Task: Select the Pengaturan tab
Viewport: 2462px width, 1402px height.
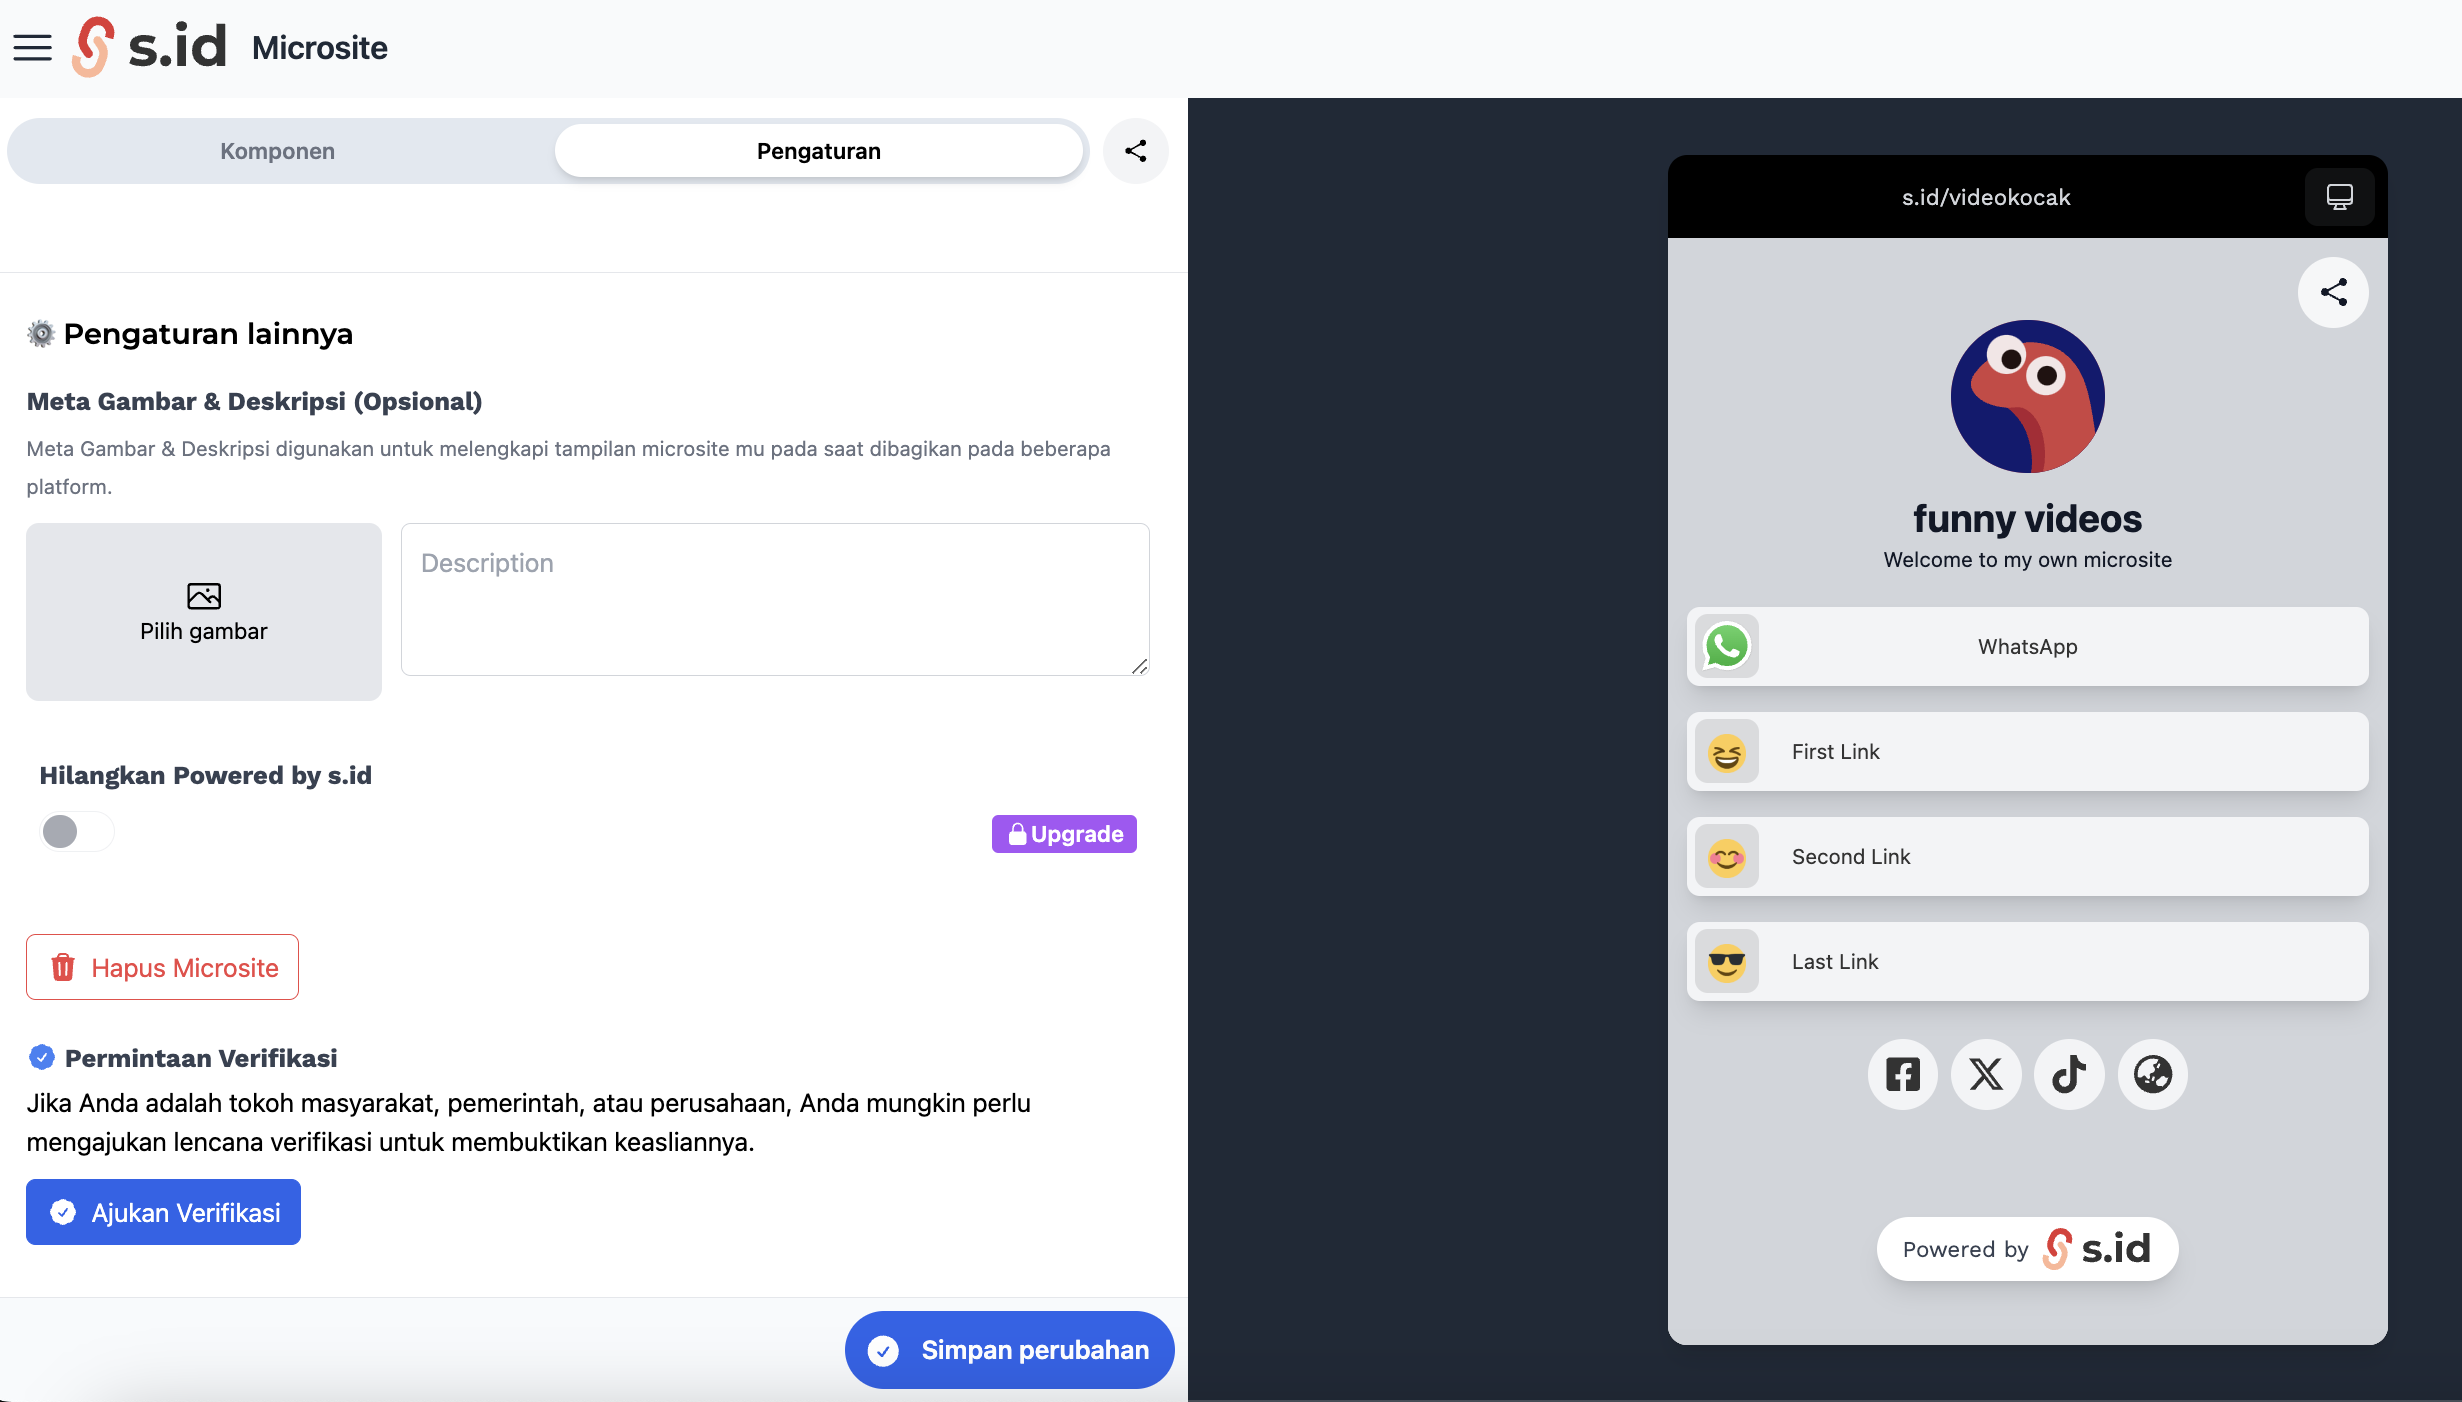Action: [819, 151]
